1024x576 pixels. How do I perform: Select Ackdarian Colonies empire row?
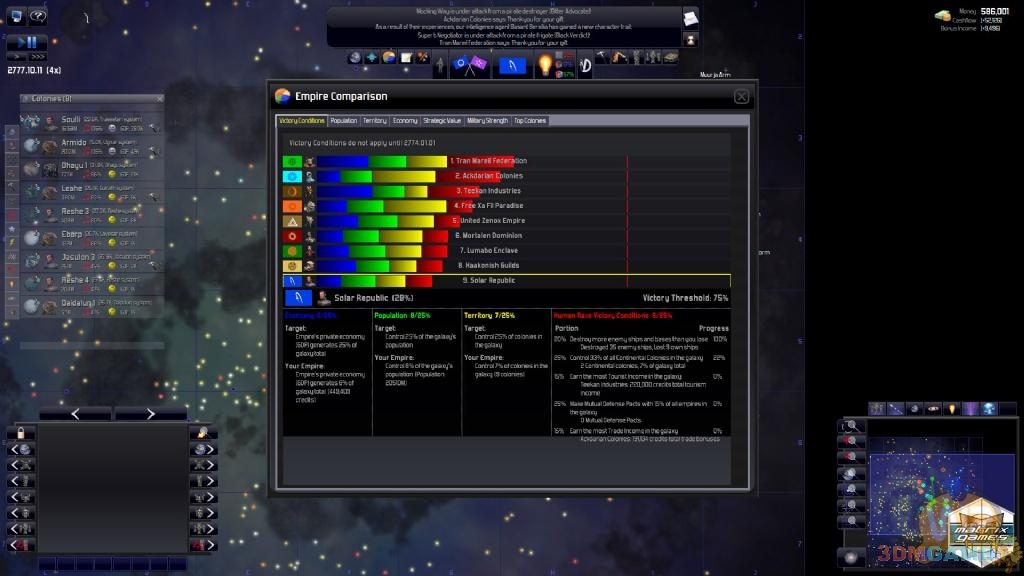pos(507,176)
